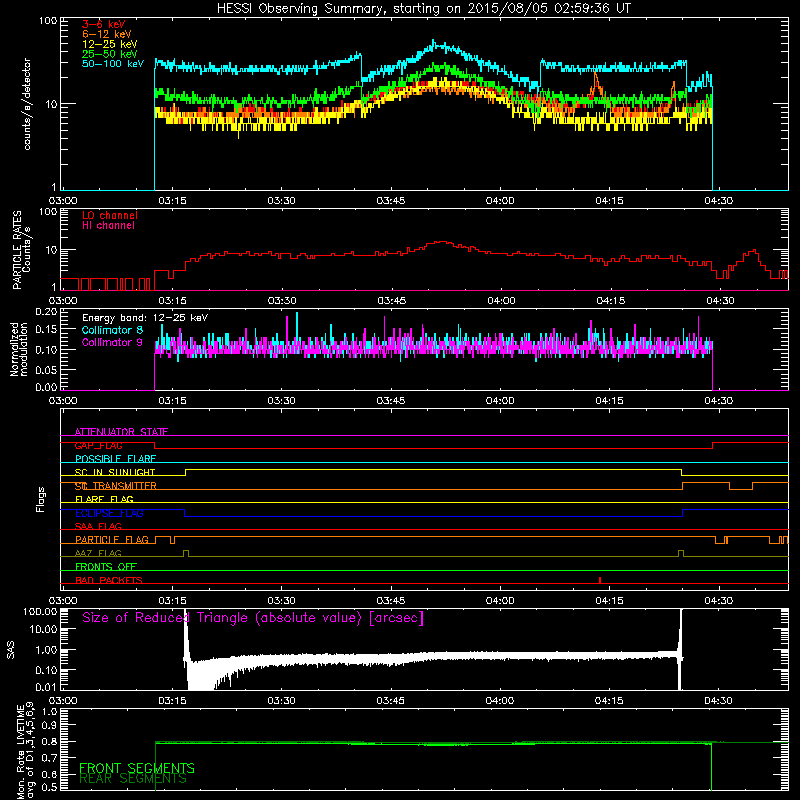Image resolution: width=800 pixels, height=800 pixels.
Task: Click the 0.01 tick label on the SAS axis
Action: (46, 687)
